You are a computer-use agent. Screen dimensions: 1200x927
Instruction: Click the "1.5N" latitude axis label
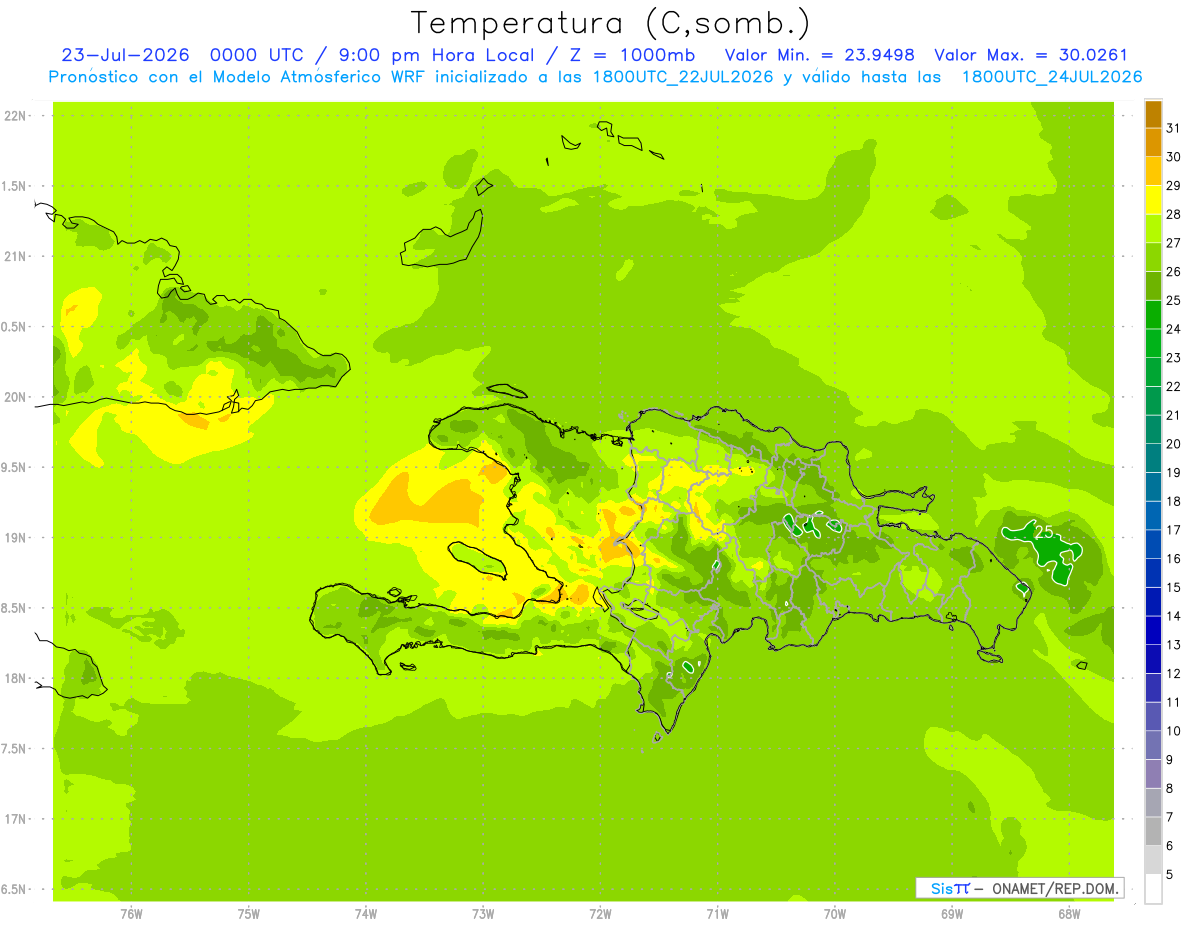click(15, 186)
